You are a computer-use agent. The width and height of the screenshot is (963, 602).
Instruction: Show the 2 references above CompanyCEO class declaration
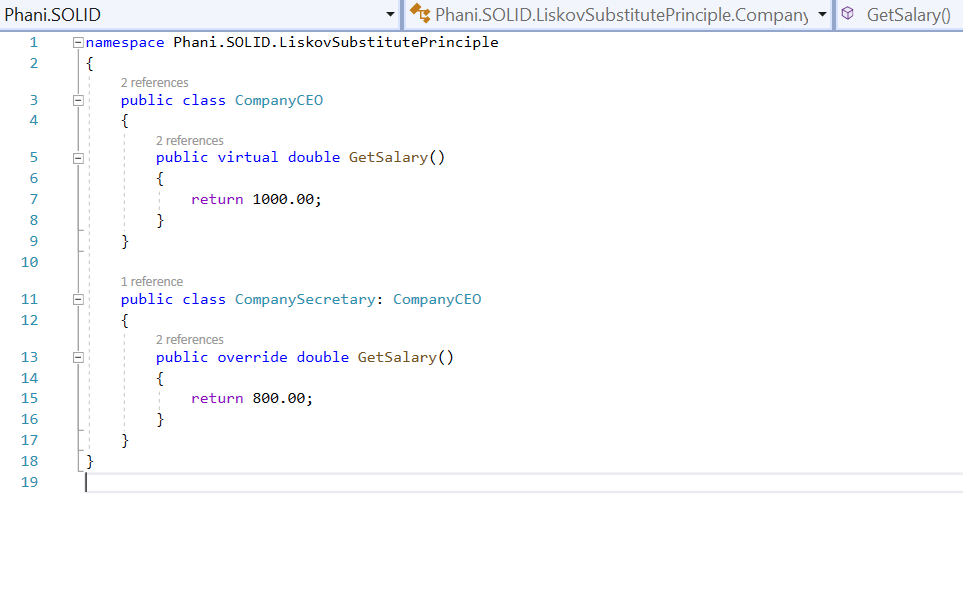click(154, 83)
